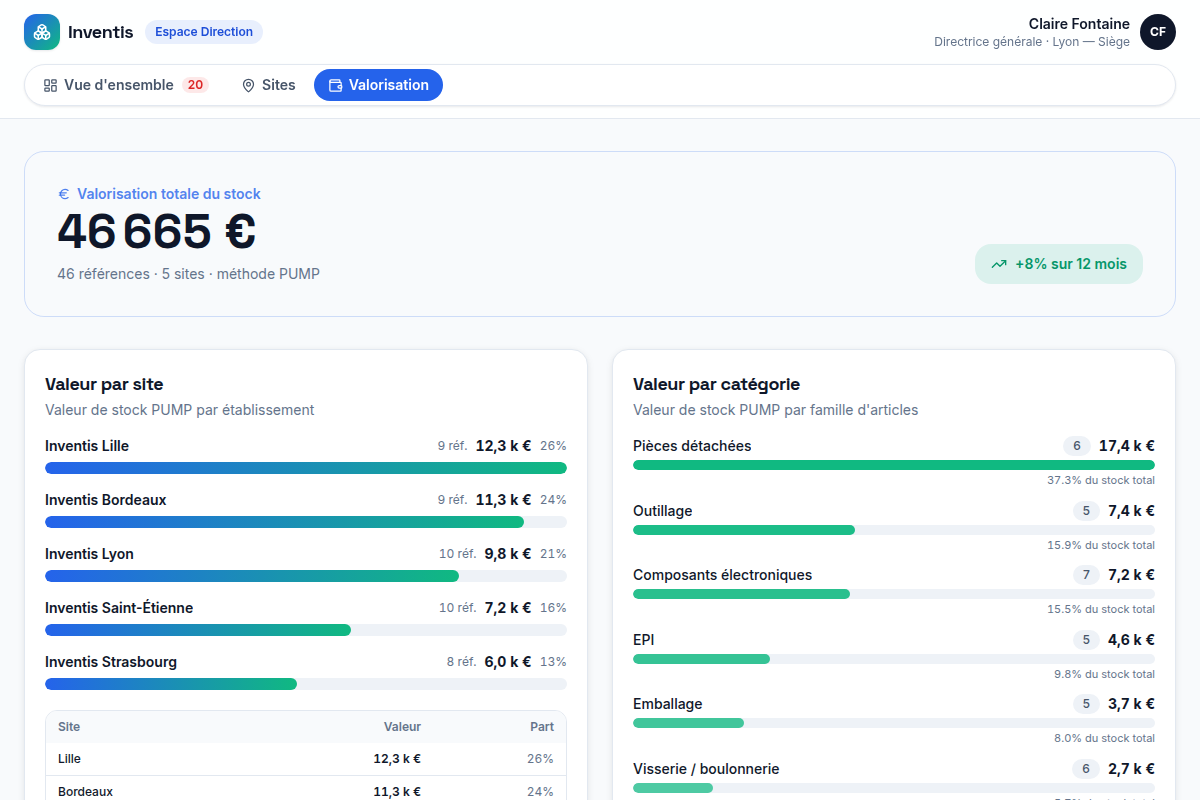Click the Inventis Lyon progress bar
Screen dimensions: 1200x800
(x=306, y=576)
